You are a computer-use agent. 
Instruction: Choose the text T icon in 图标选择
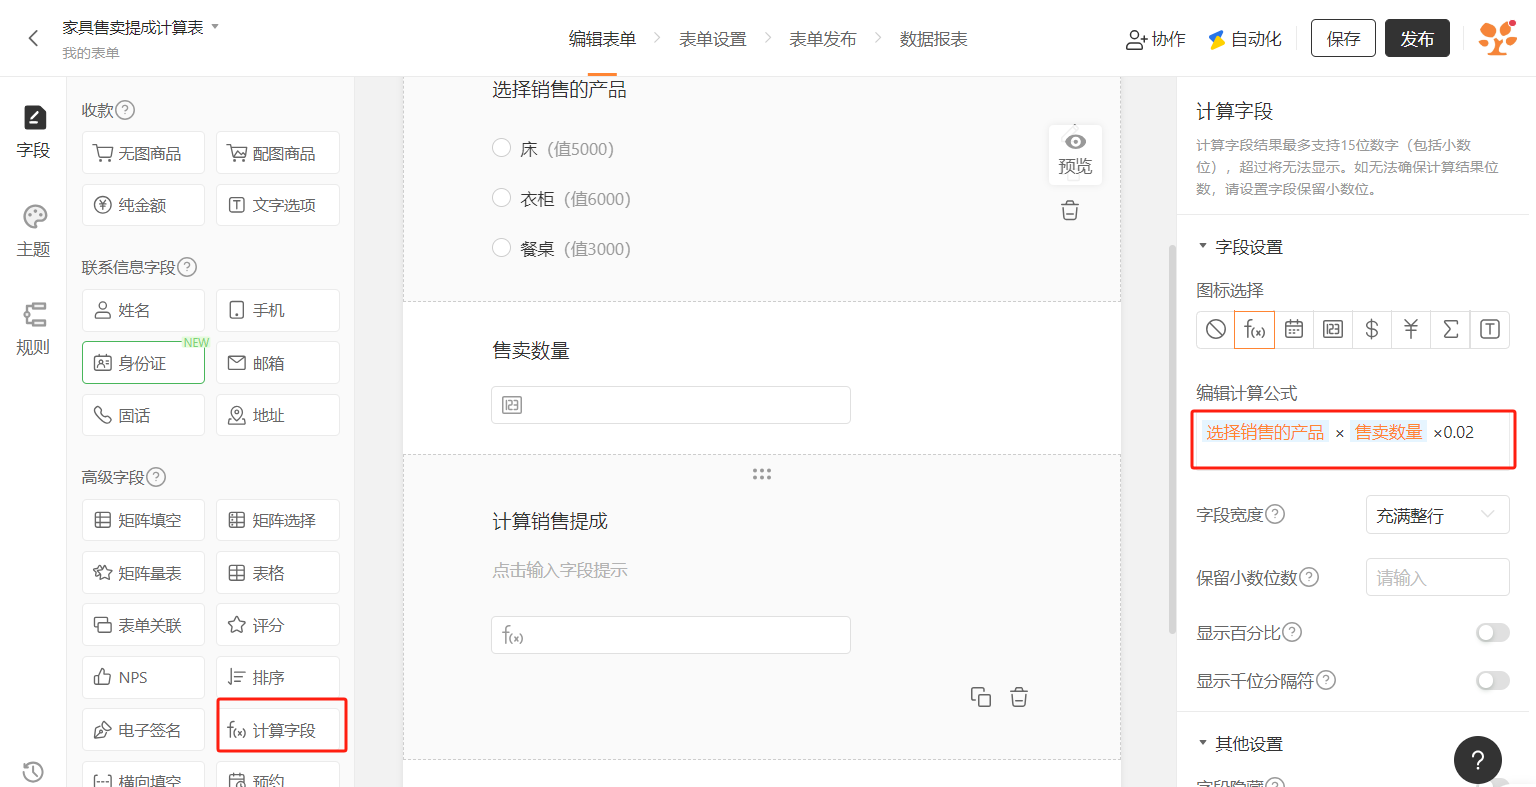coord(1490,329)
